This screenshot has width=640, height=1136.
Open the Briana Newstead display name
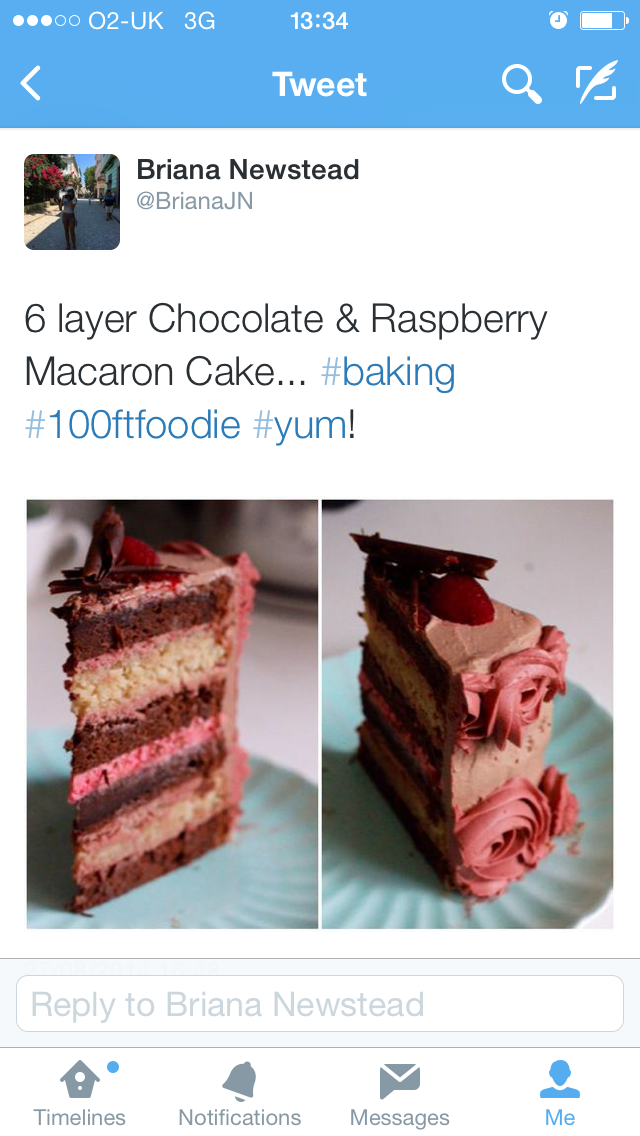pos(248,170)
